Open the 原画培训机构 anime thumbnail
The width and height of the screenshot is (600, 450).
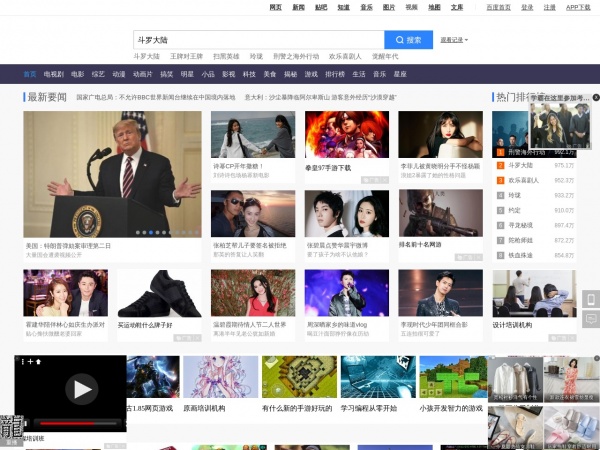220,377
